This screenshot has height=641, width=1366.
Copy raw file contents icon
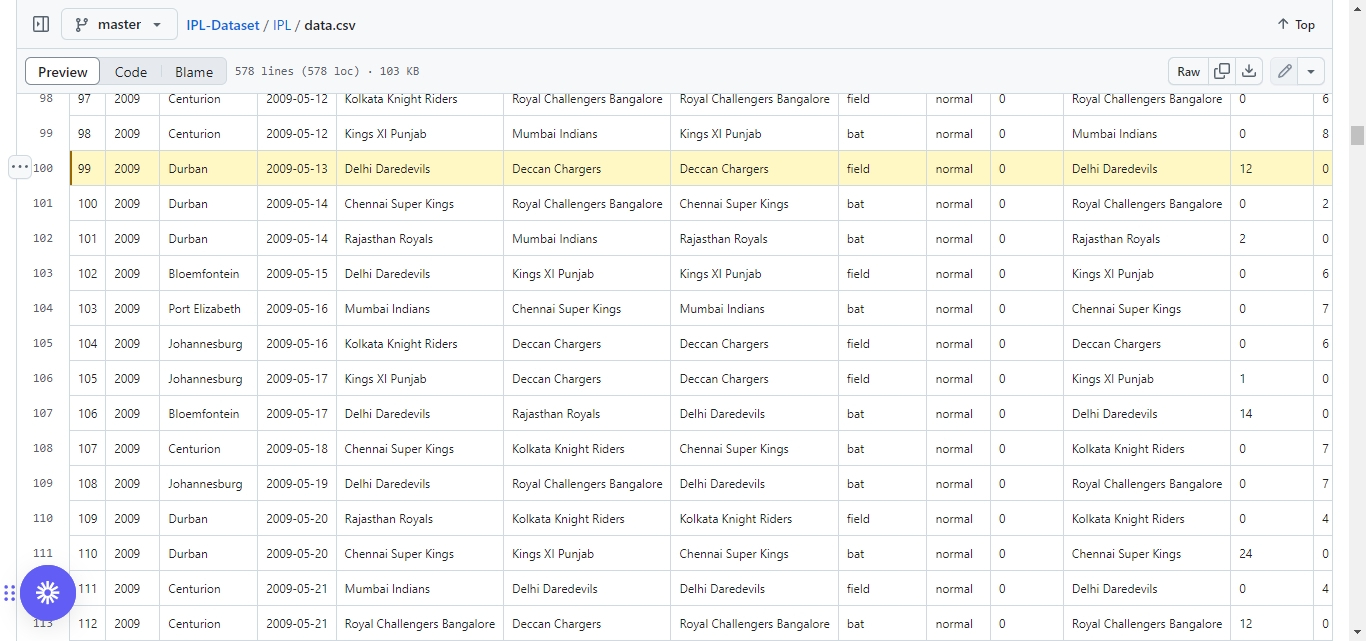[1221, 72]
